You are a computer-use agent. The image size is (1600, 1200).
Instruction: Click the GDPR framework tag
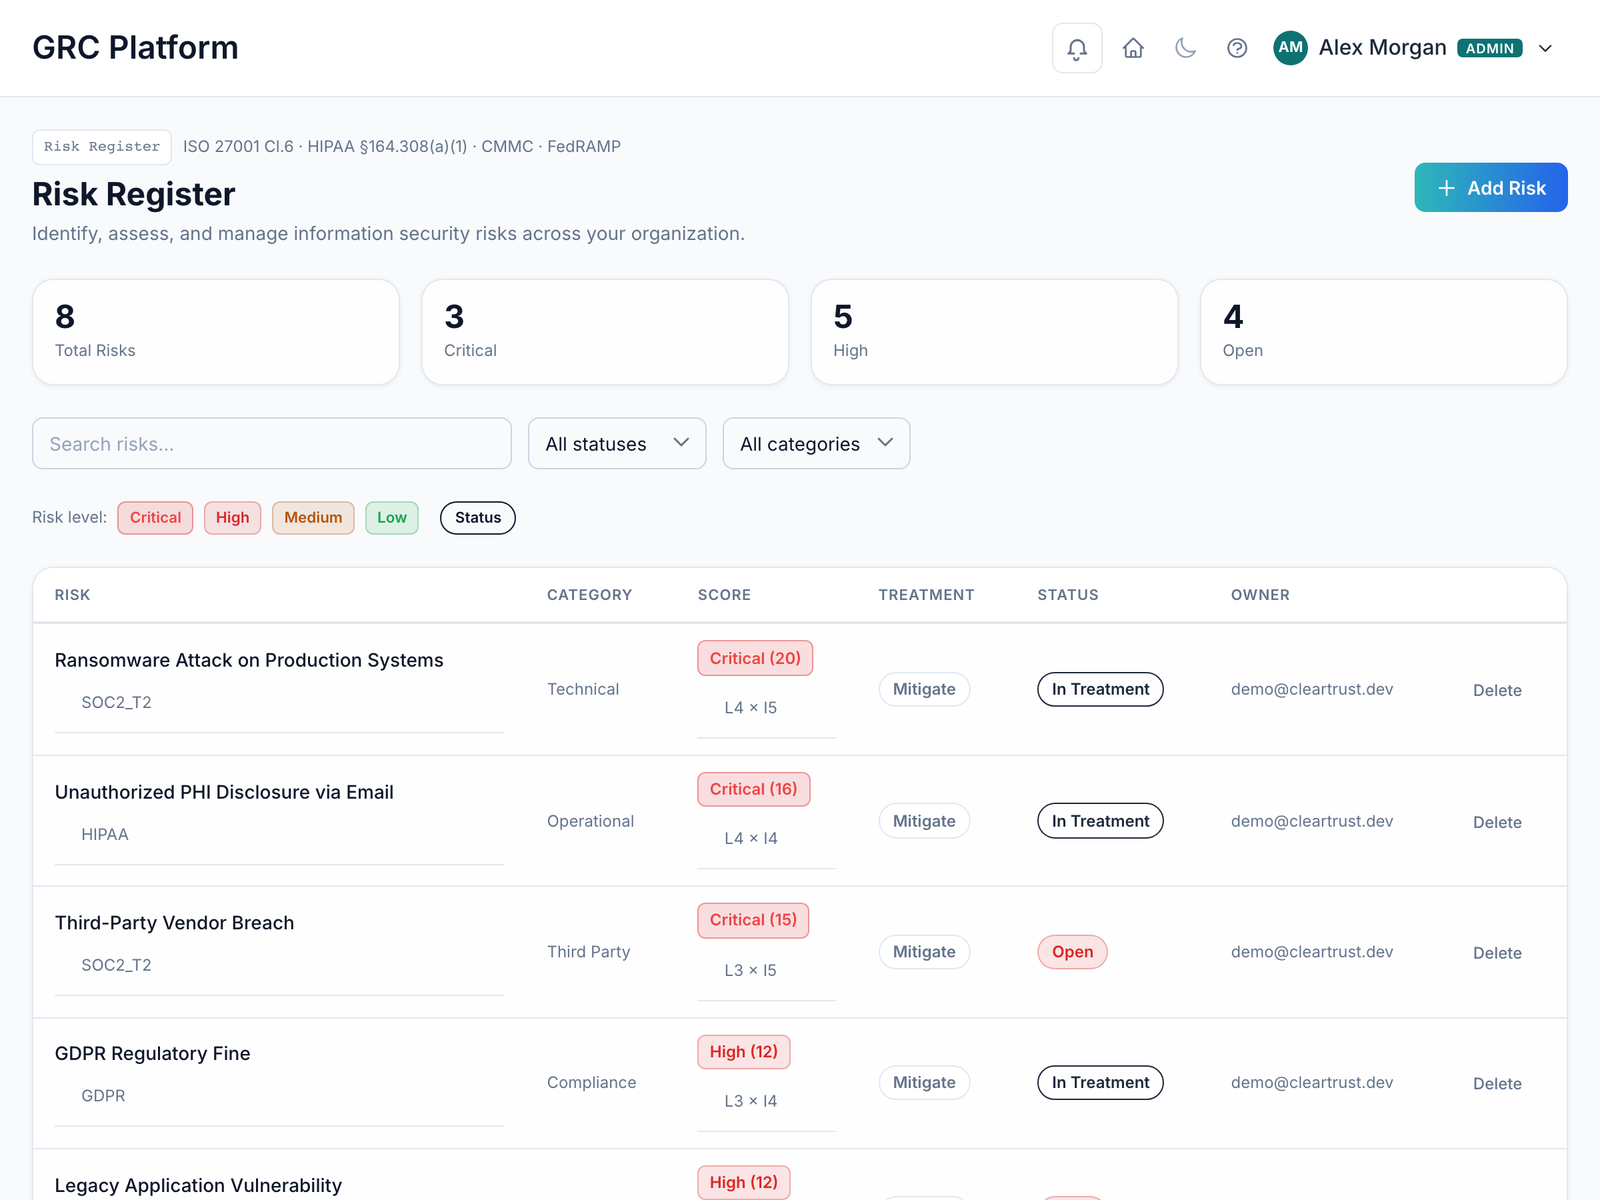click(103, 1096)
